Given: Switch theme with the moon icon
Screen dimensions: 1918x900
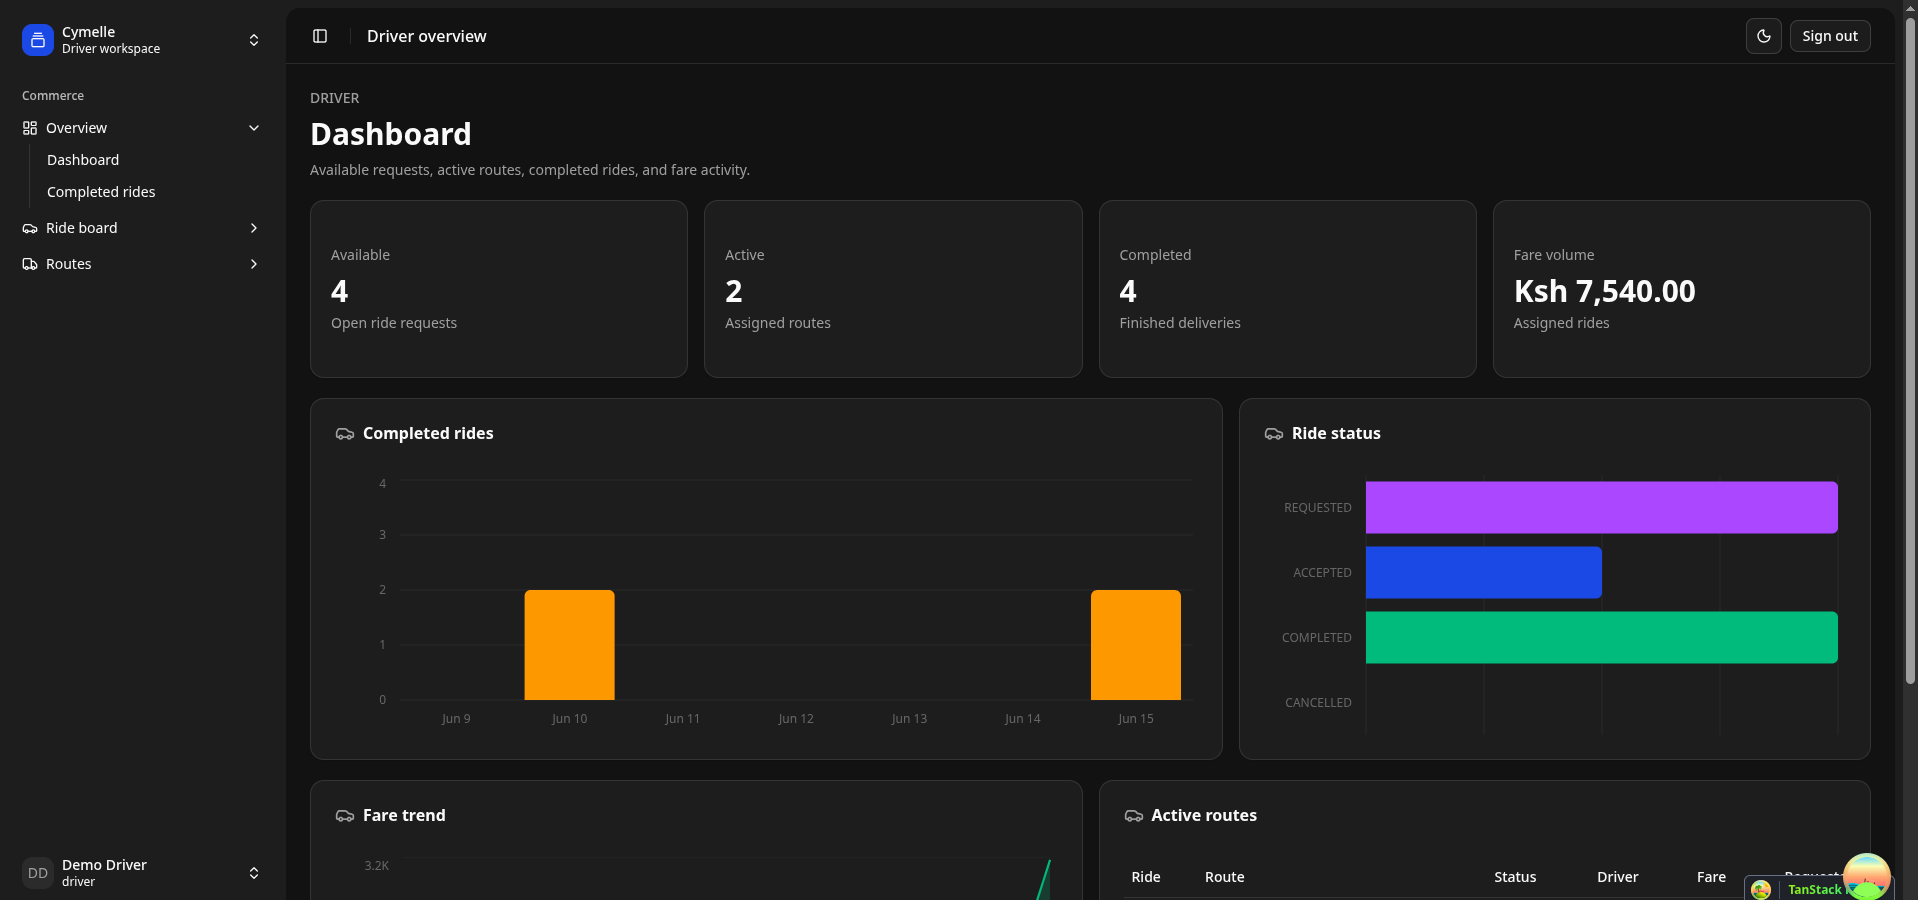Looking at the screenshot, I should (1764, 36).
